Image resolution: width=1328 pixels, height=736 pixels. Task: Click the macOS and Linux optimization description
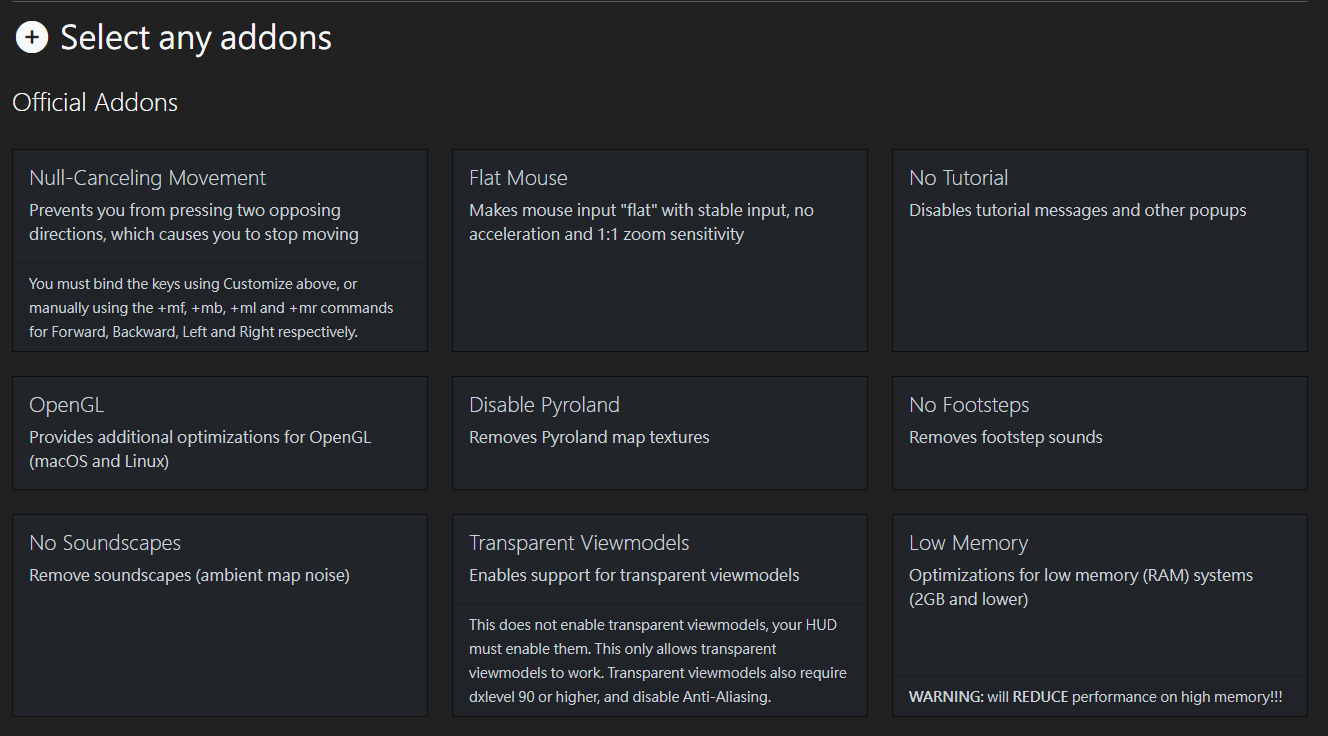(x=200, y=449)
